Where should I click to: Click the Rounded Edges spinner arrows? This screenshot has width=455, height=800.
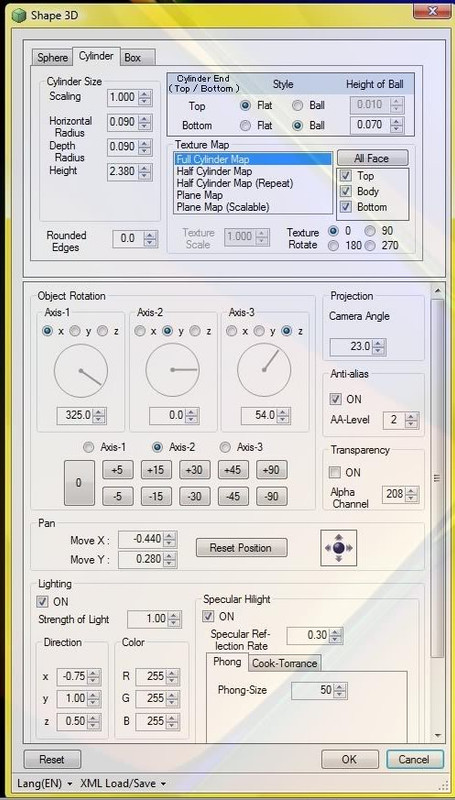[x=150, y=239]
